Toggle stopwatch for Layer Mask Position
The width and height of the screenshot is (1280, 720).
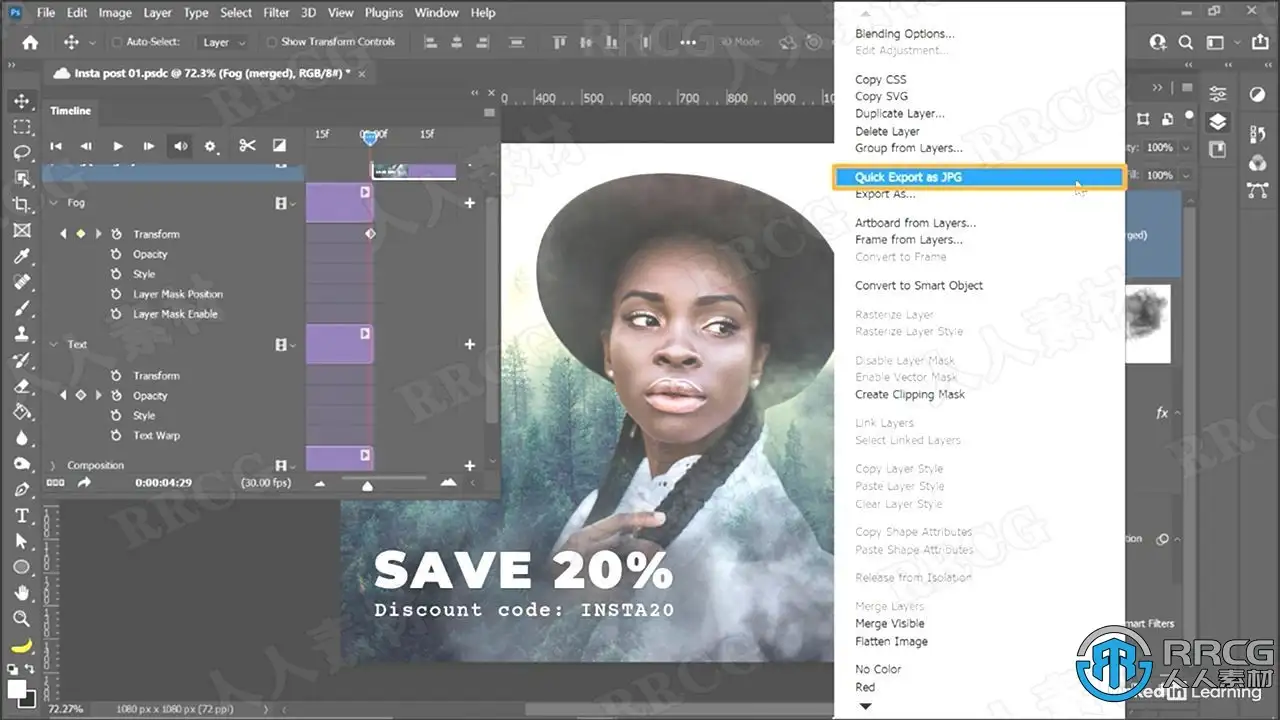click(116, 294)
